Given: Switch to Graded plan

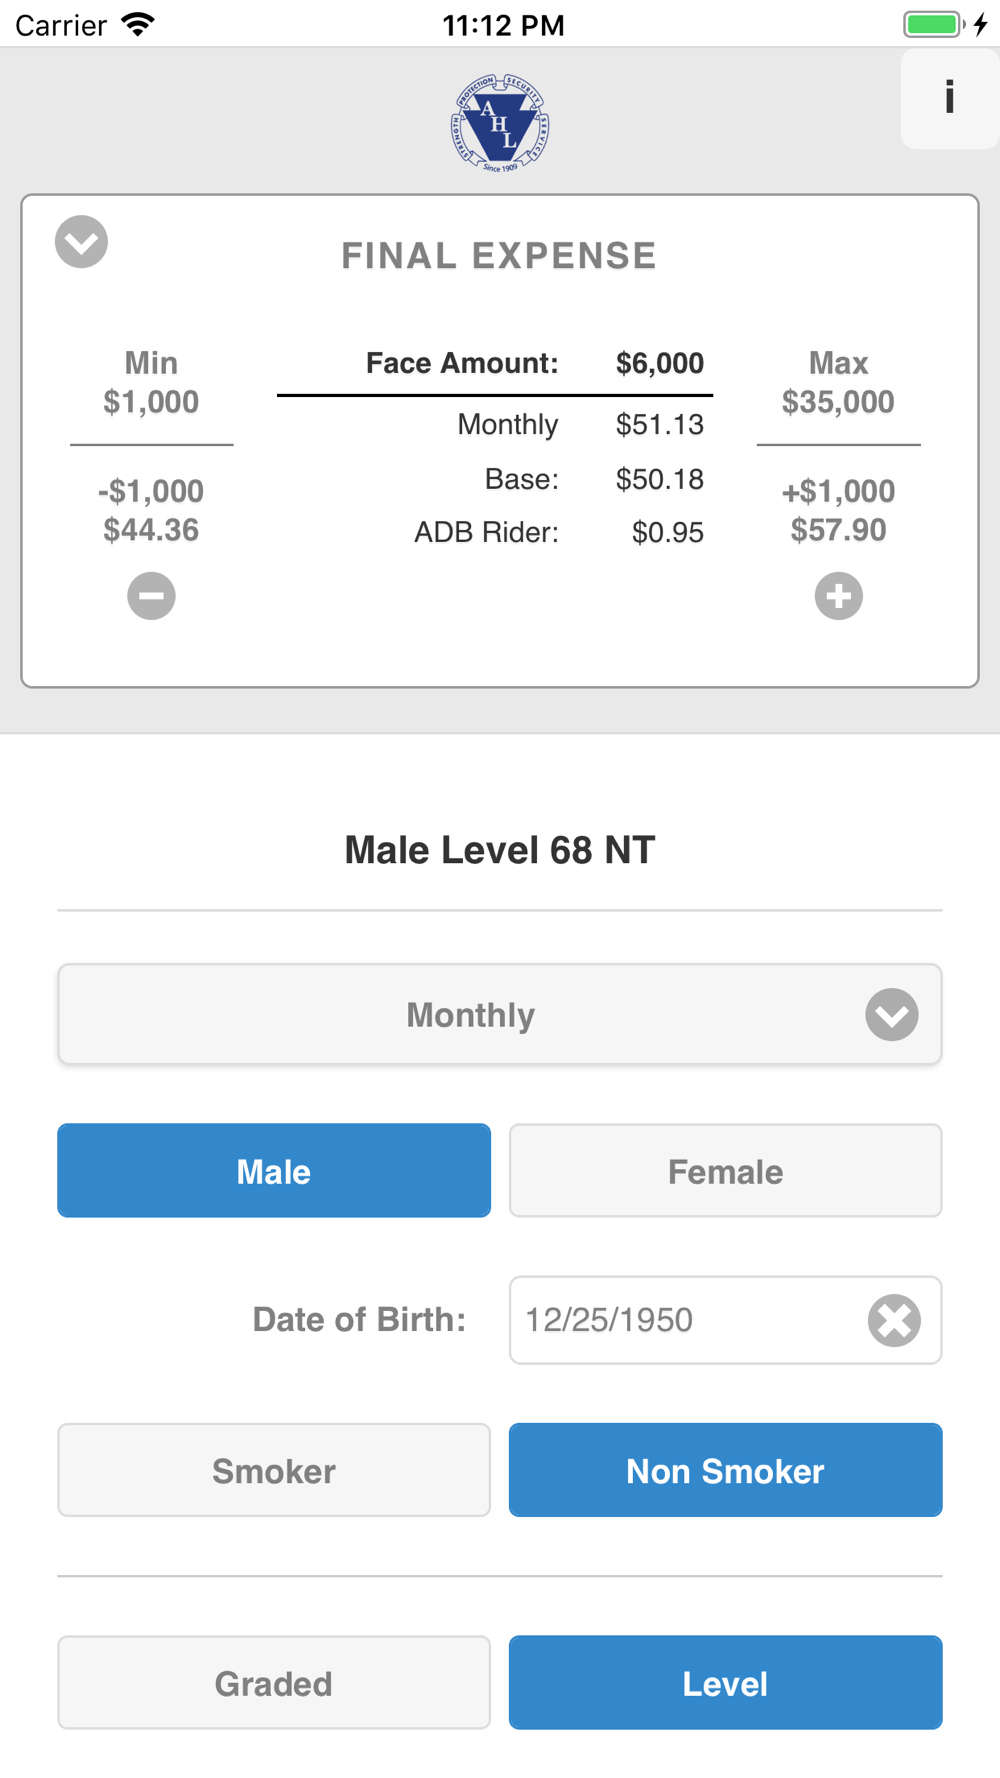Looking at the screenshot, I should [x=274, y=1682].
